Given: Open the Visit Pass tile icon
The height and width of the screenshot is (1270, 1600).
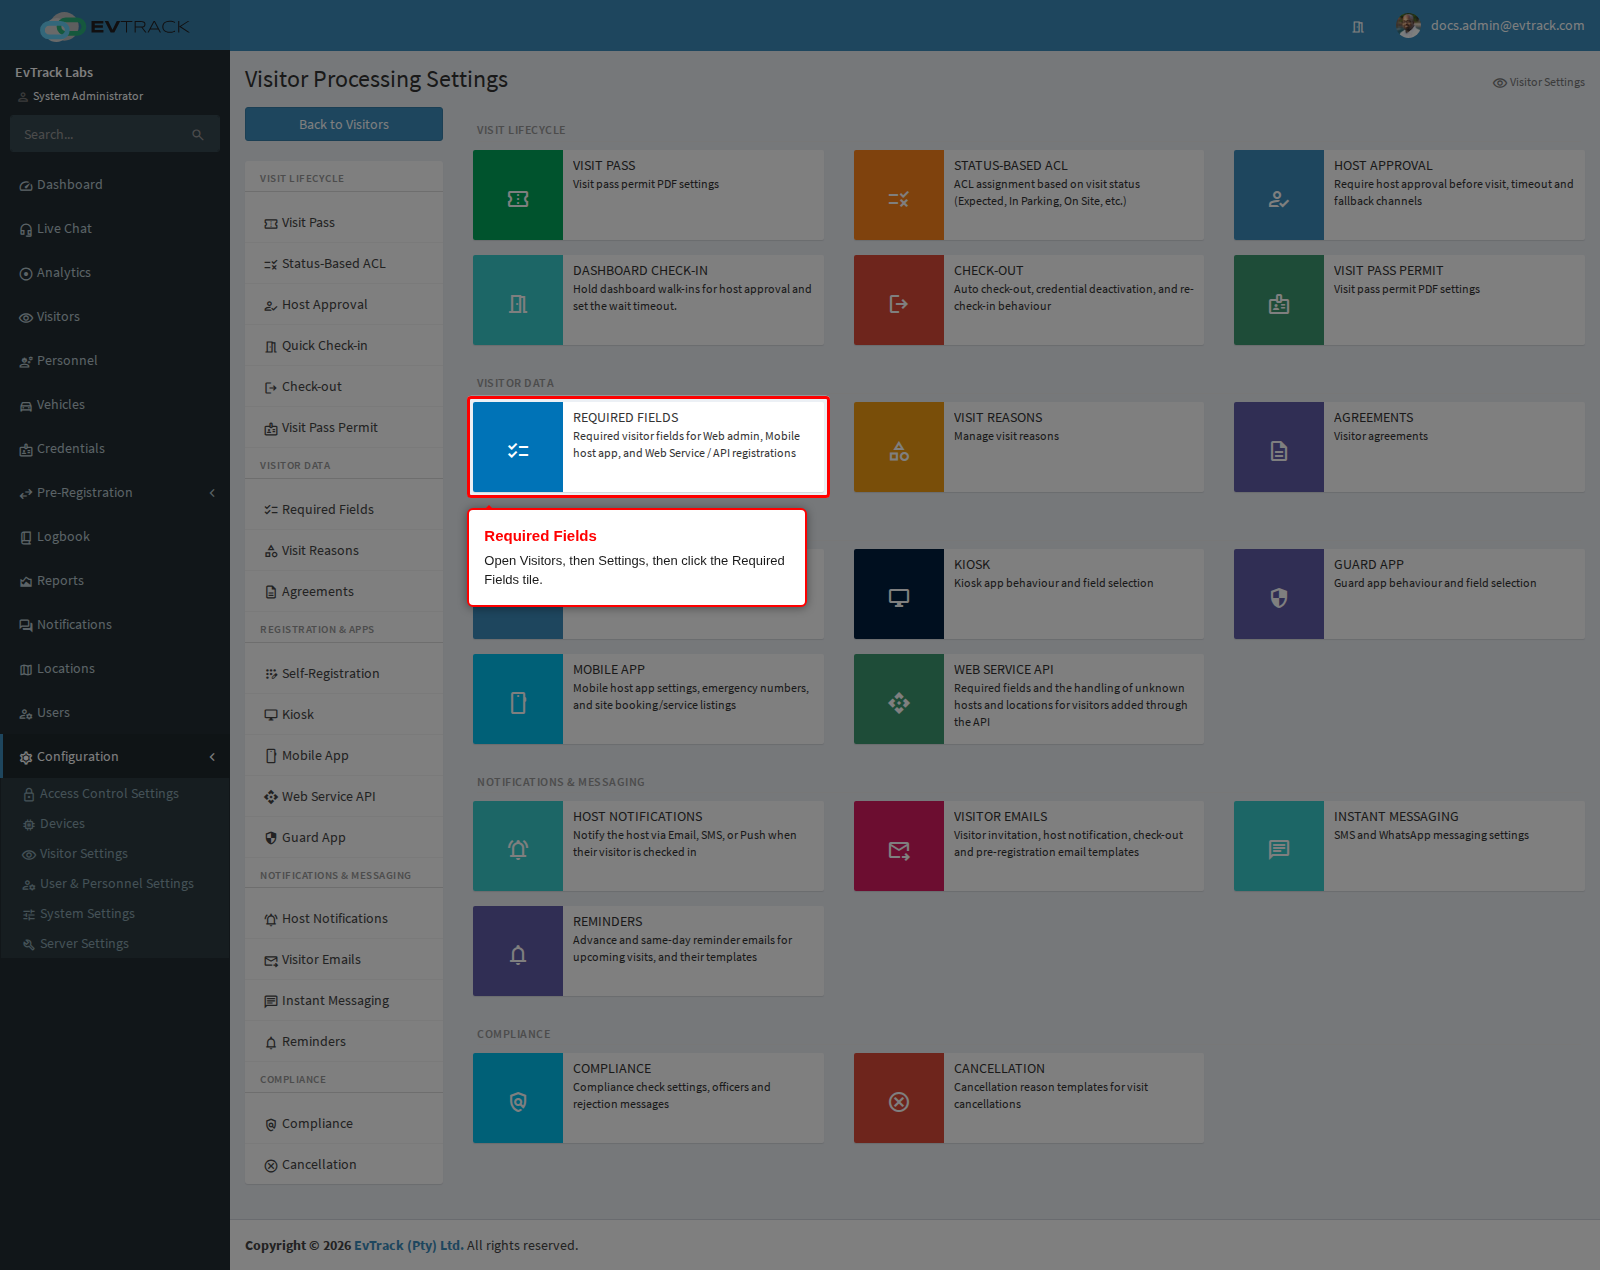Looking at the screenshot, I should point(518,195).
